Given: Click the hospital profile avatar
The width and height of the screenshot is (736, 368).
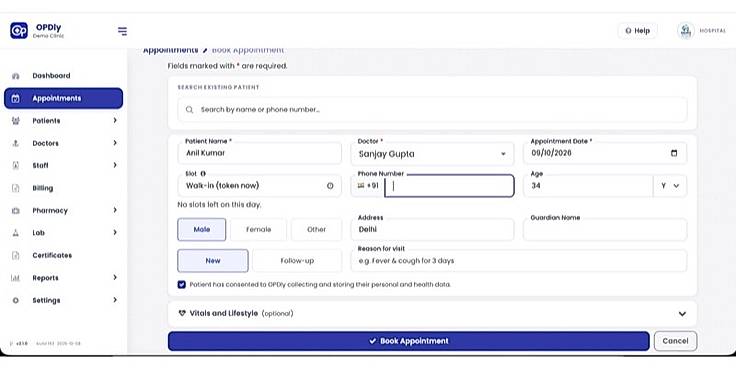Looking at the screenshot, I should point(686,31).
